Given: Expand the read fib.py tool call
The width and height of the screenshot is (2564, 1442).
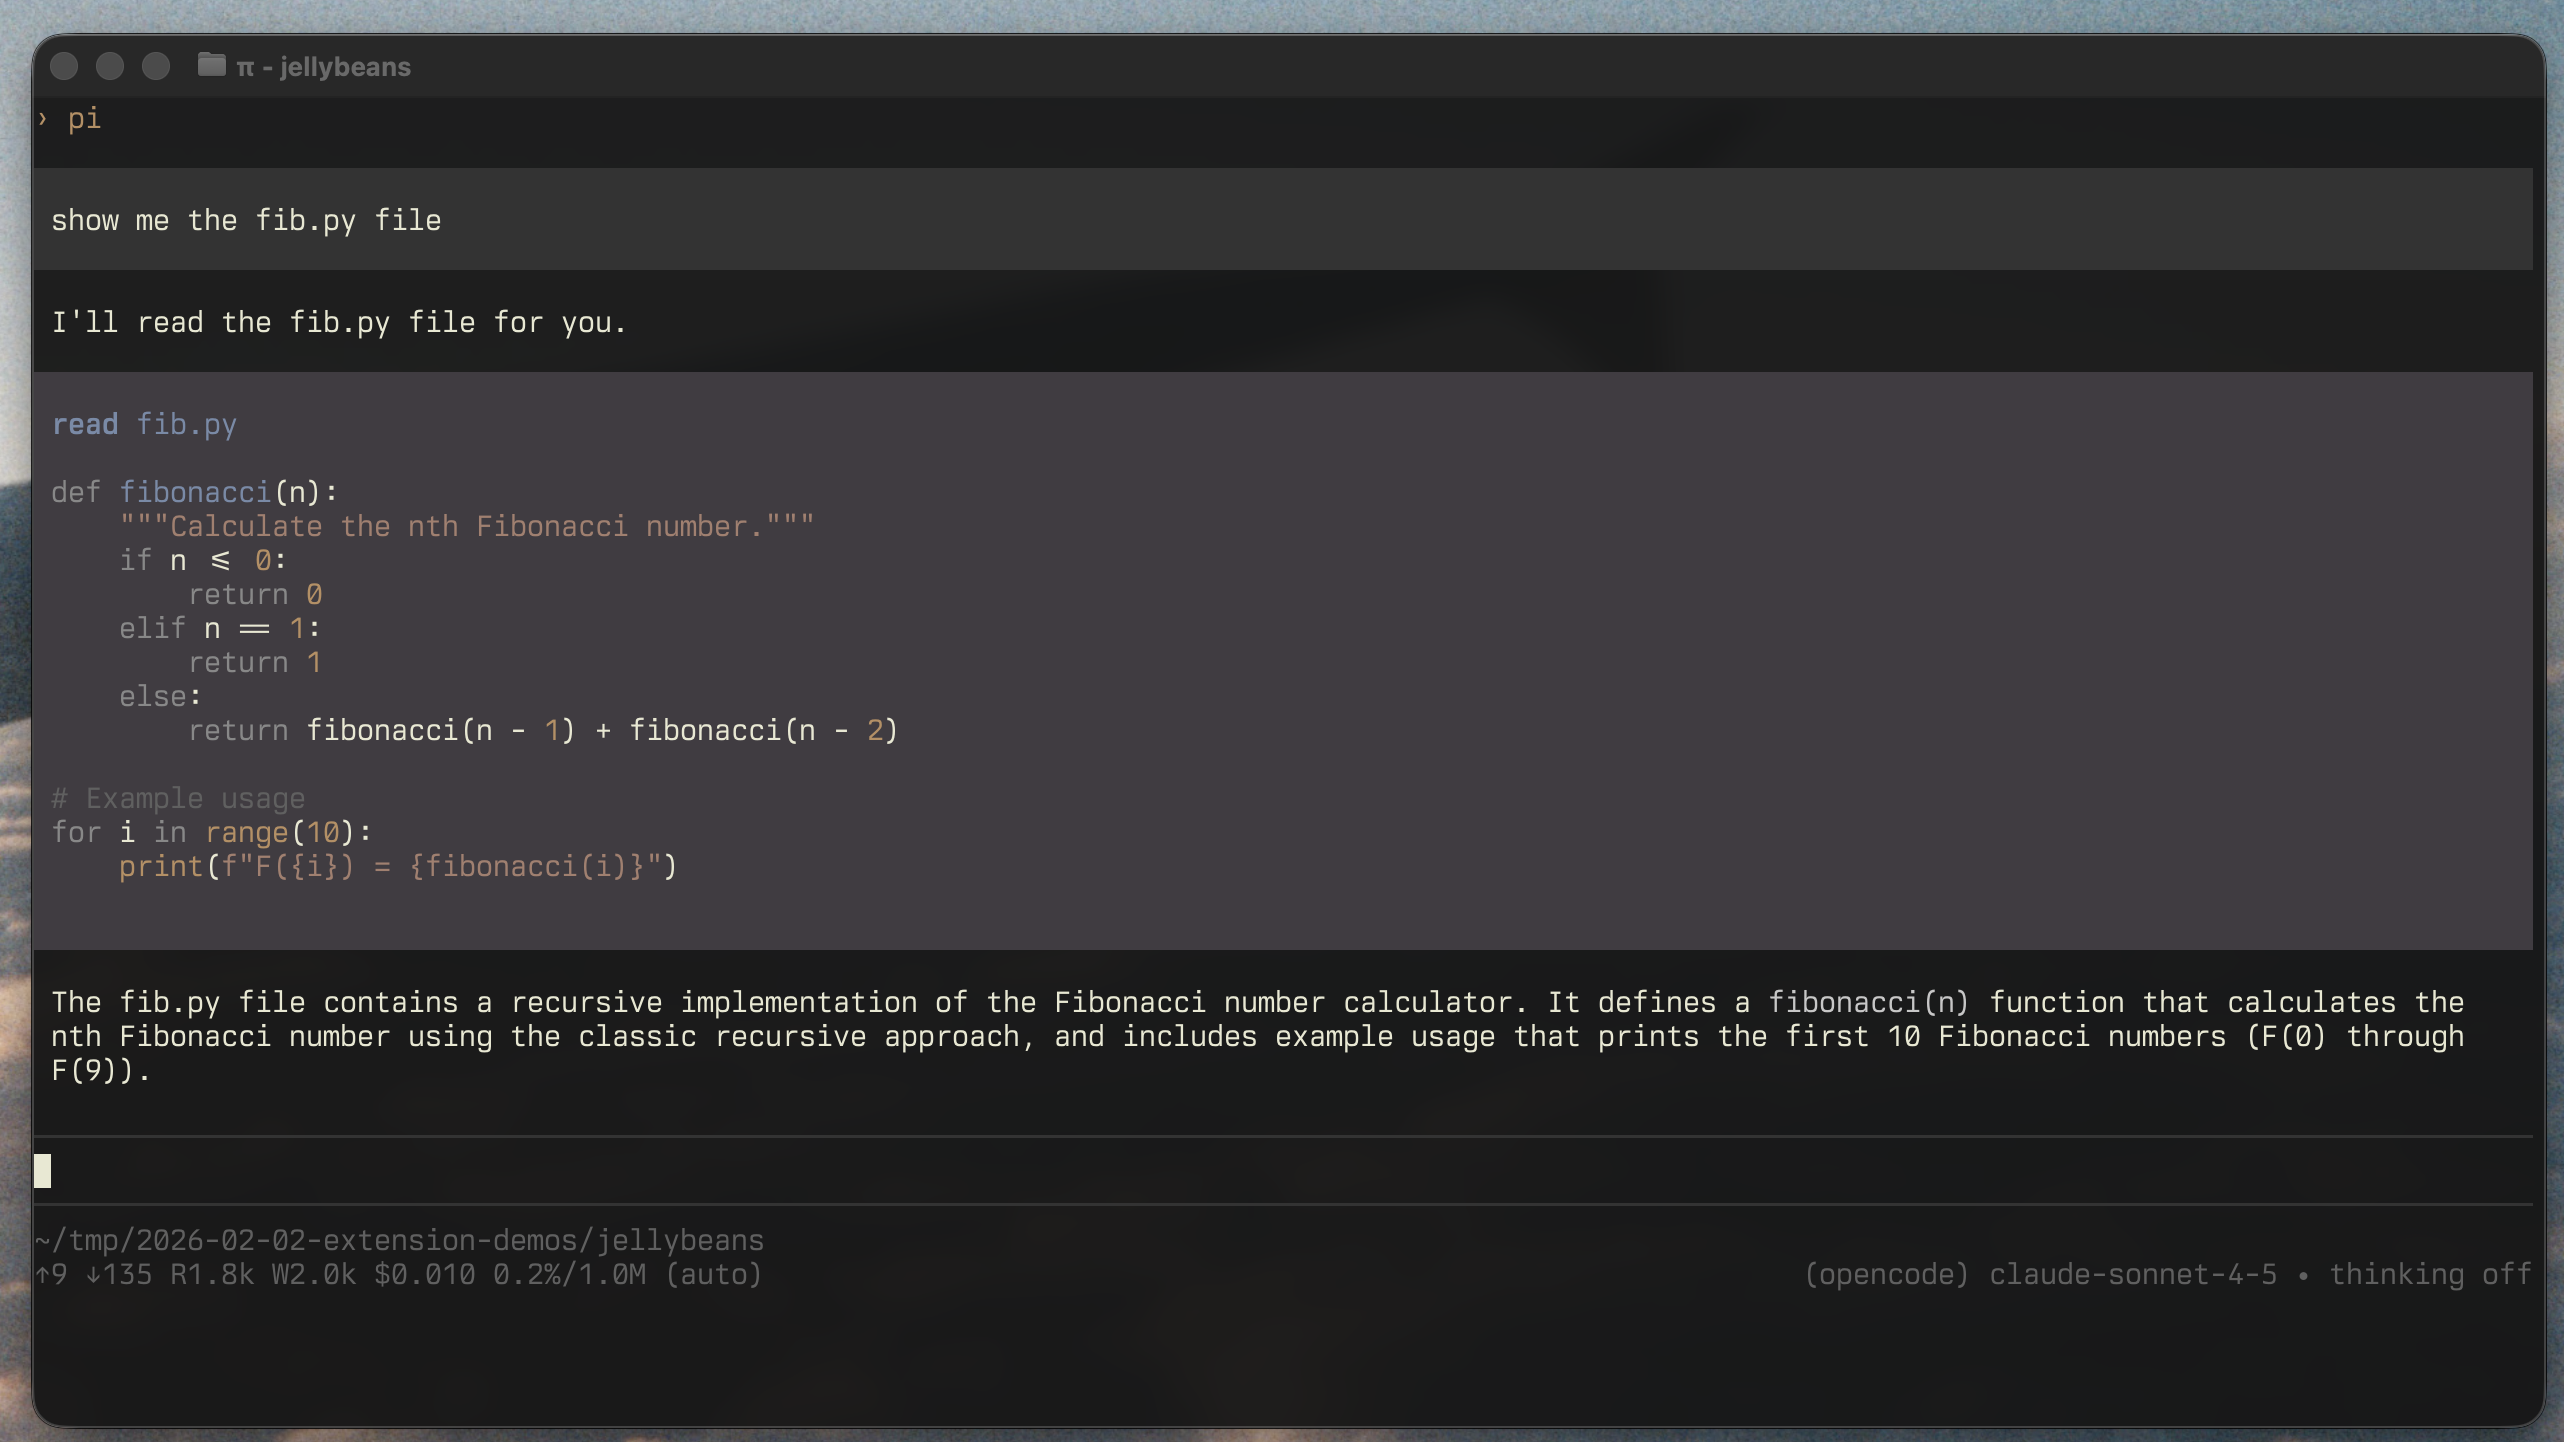Looking at the screenshot, I should pos(145,424).
